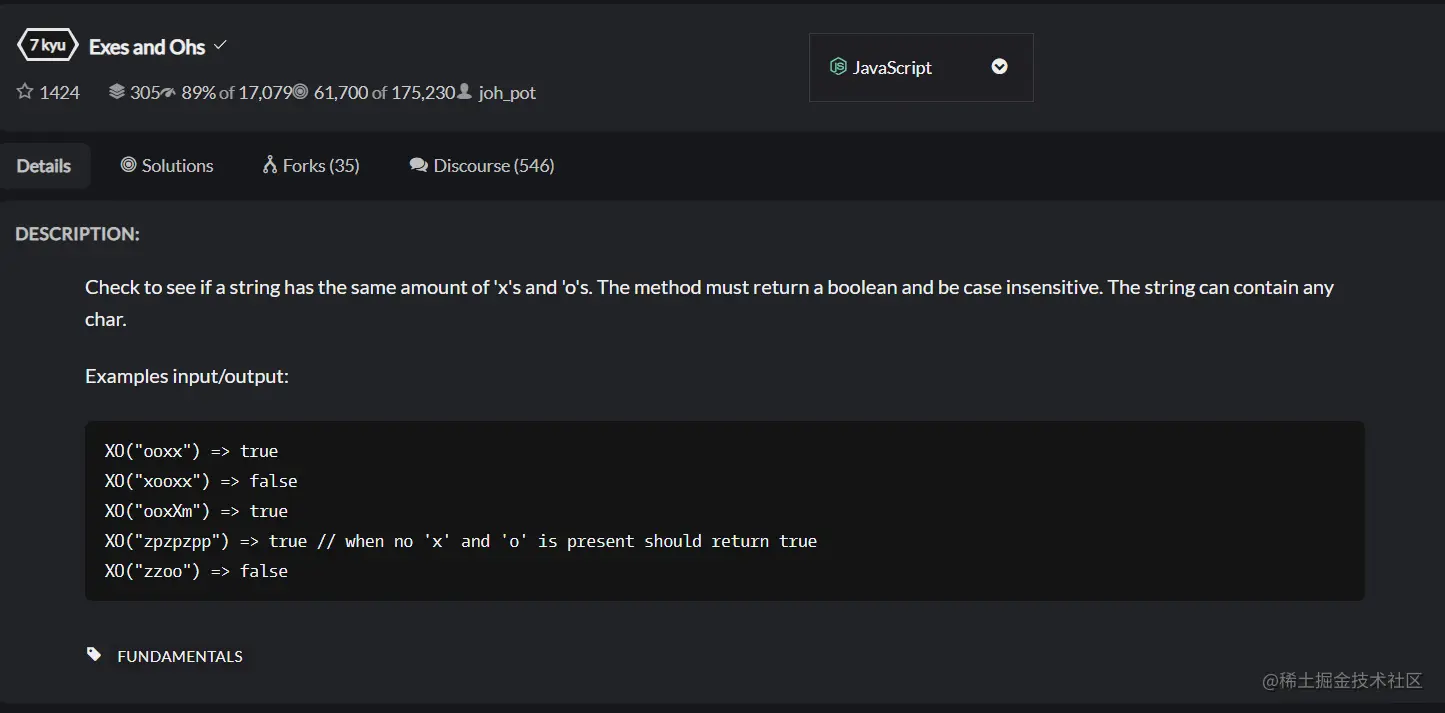The width and height of the screenshot is (1445, 713).
Task: Open the joh_pot author profile link
Action: [507, 93]
